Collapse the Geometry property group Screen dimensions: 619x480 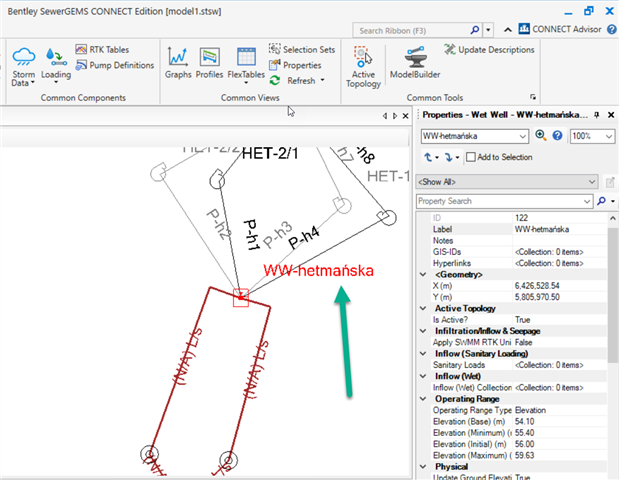[x=422, y=274]
